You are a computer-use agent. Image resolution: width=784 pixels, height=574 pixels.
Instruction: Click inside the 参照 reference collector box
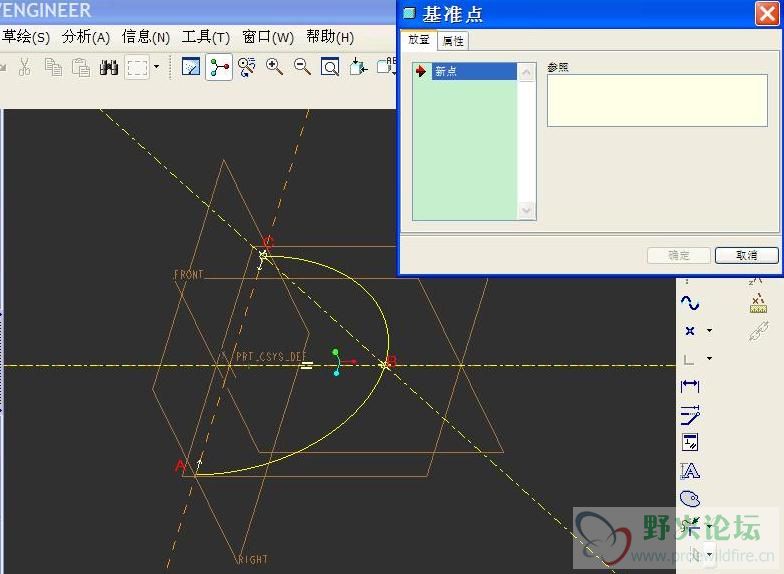pos(657,100)
